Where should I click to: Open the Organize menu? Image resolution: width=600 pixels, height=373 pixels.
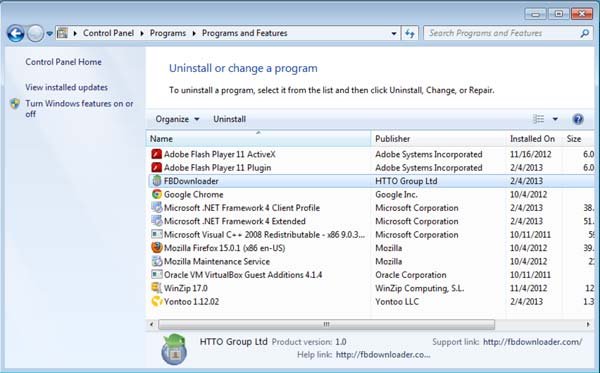(177, 119)
